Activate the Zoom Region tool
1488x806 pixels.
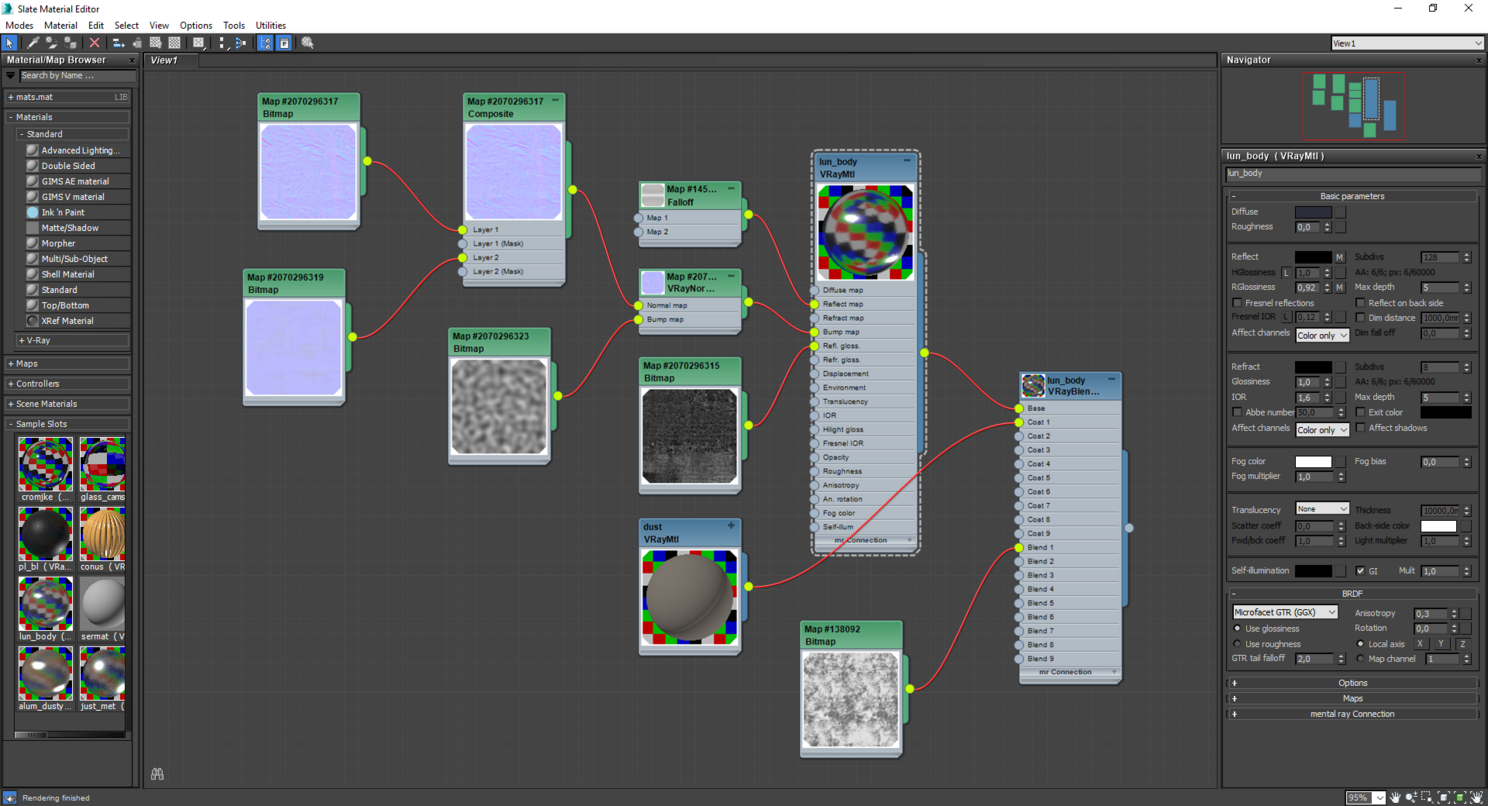[x=1427, y=797]
